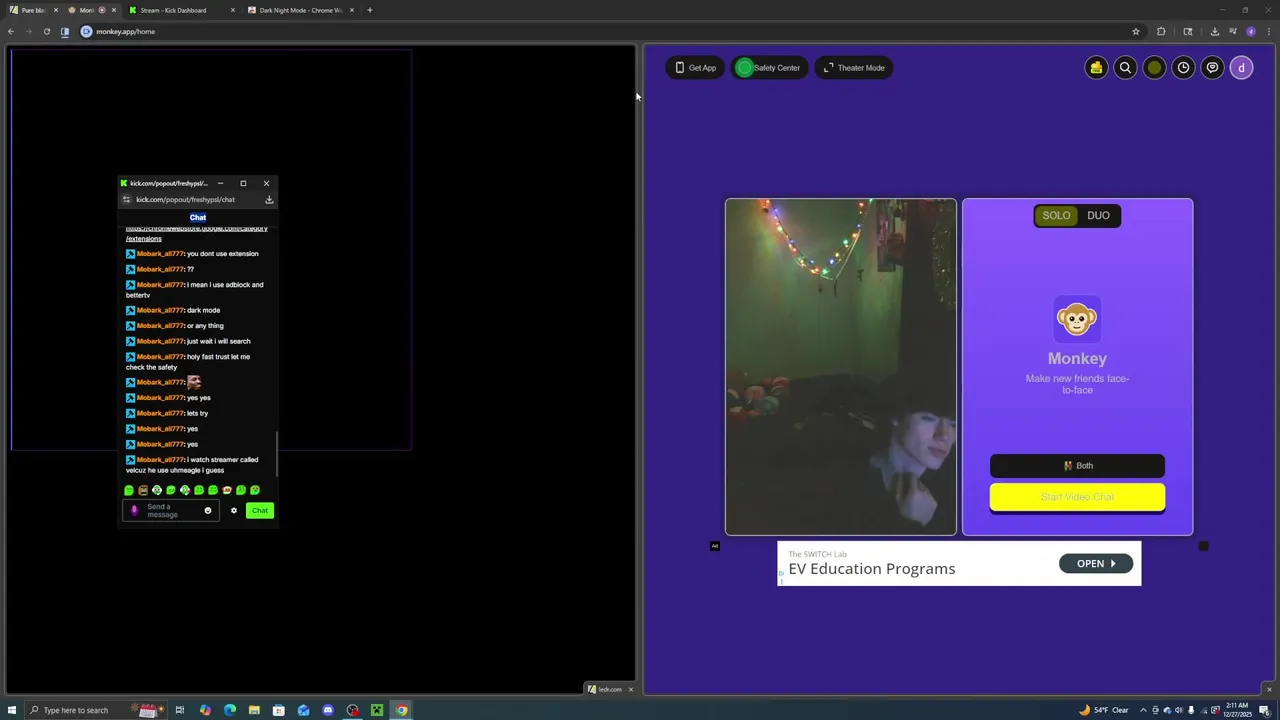Open the Windows Start menu

point(12,710)
